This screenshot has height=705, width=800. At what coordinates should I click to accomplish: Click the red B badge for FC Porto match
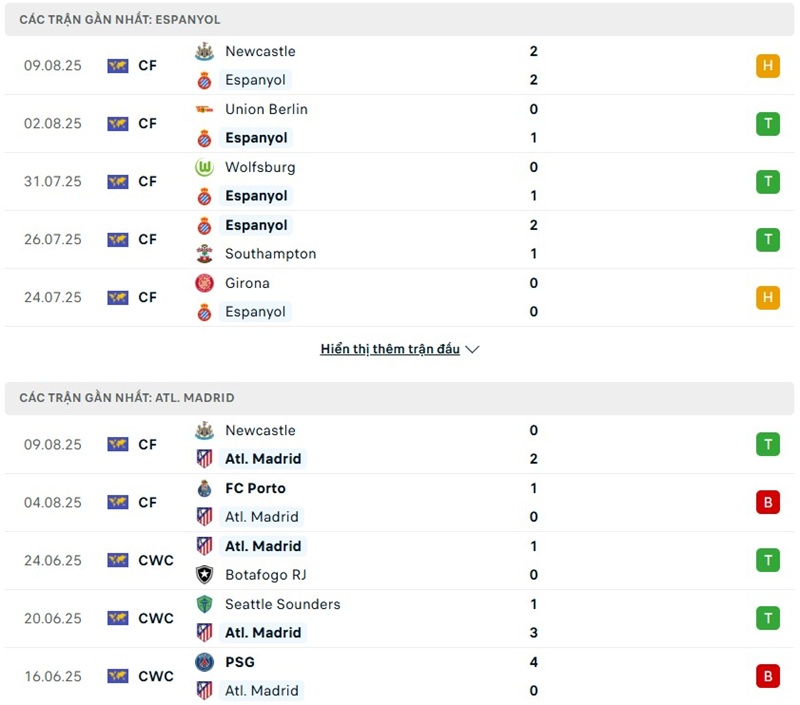(767, 502)
